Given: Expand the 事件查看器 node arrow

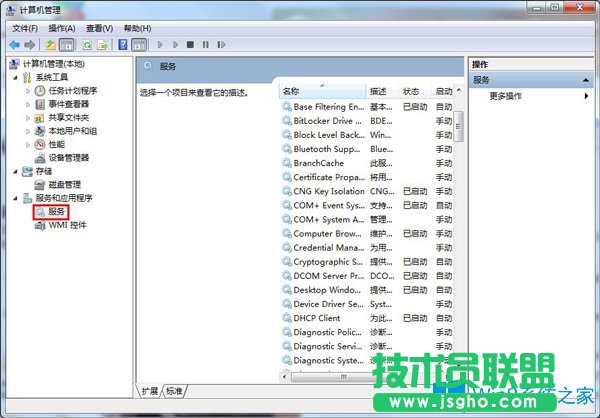Looking at the screenshot, I should [28, 104].
